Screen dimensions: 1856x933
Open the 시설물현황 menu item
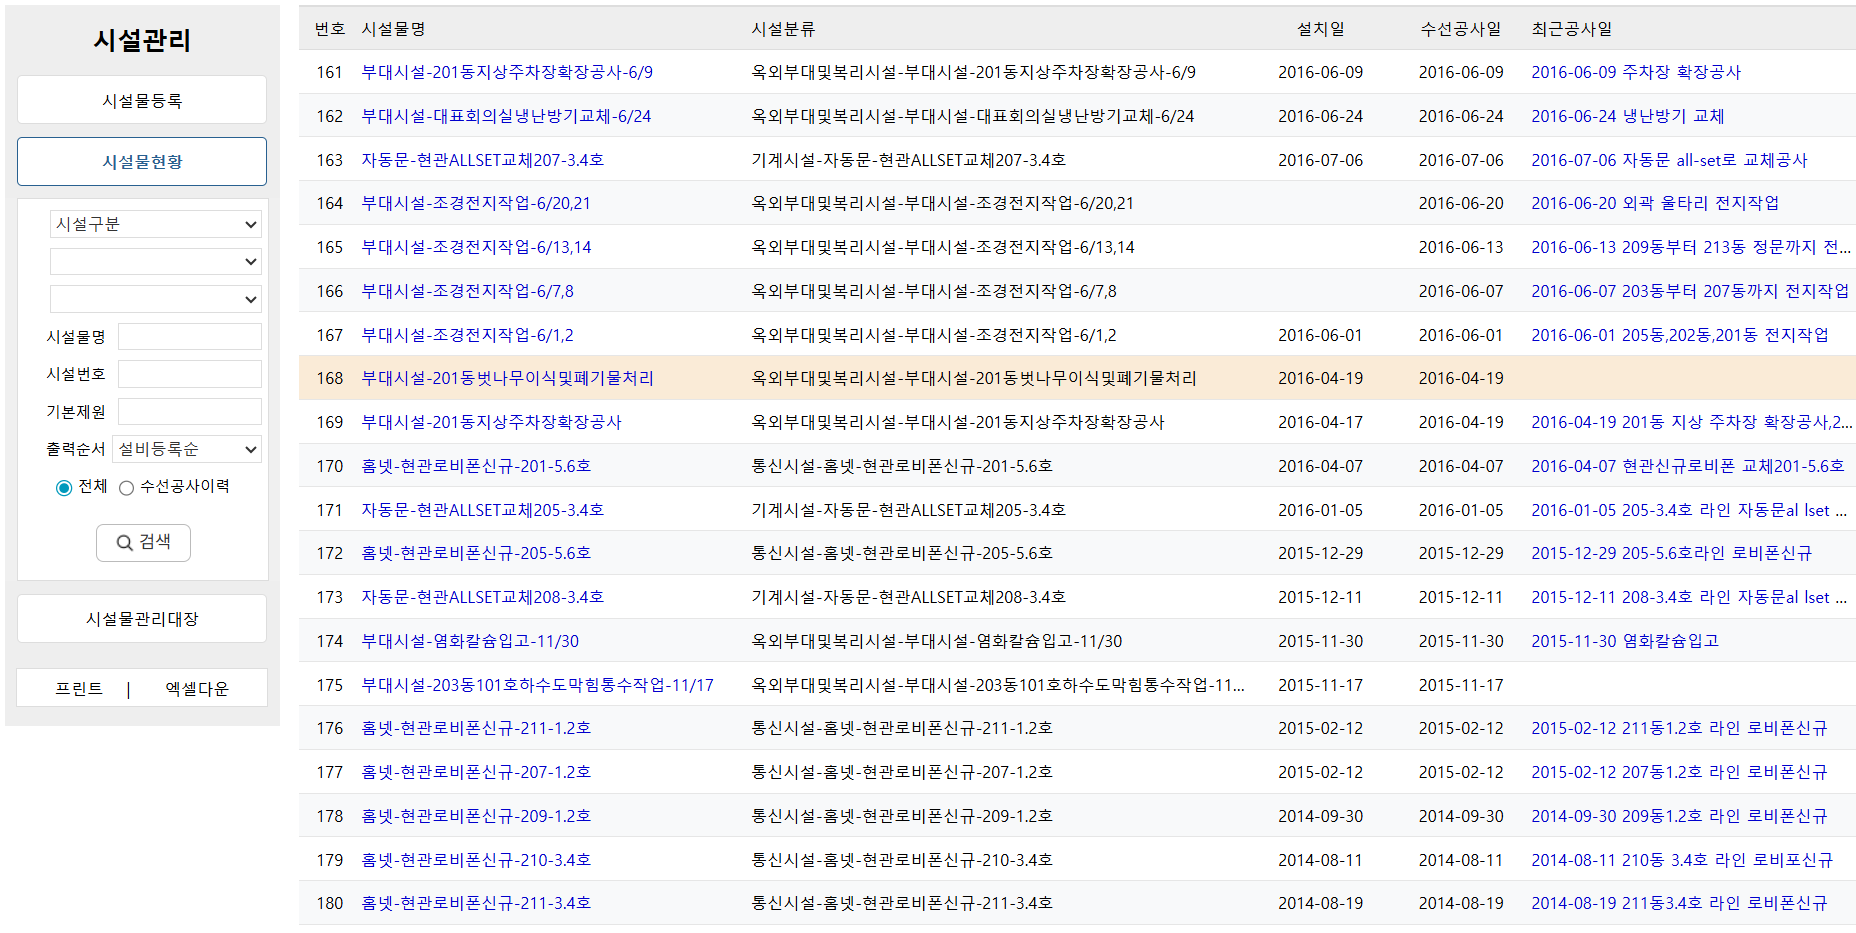[142, 162]
